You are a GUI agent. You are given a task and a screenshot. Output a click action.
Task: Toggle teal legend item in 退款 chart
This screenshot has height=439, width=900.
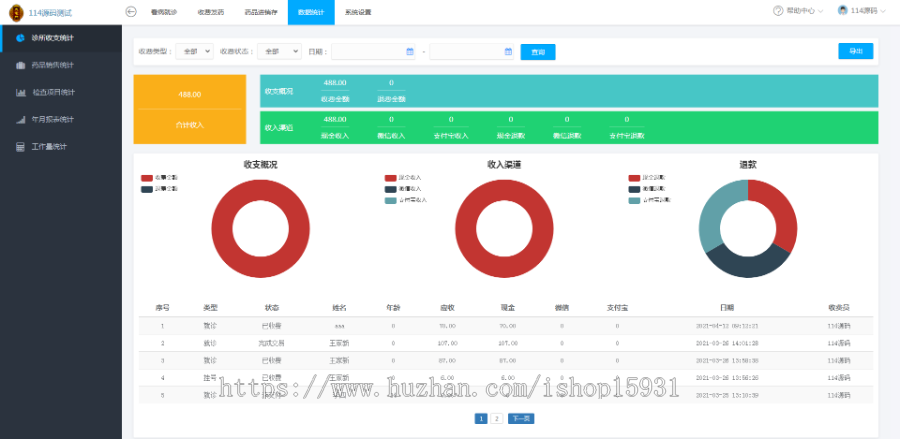(x=634, y=200)
